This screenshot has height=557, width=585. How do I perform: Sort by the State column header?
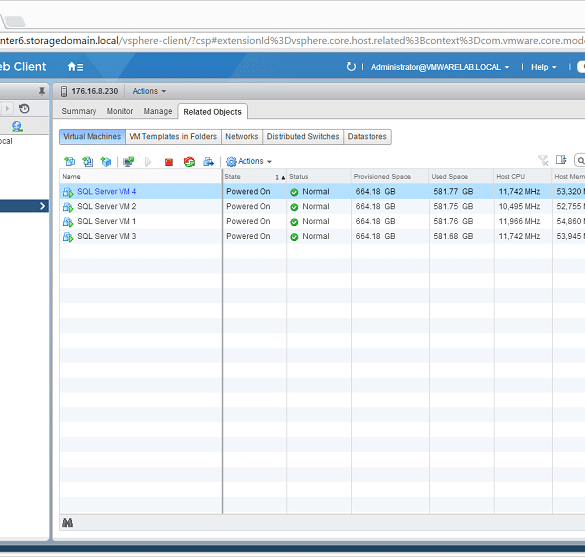click(x=254, y=176)
